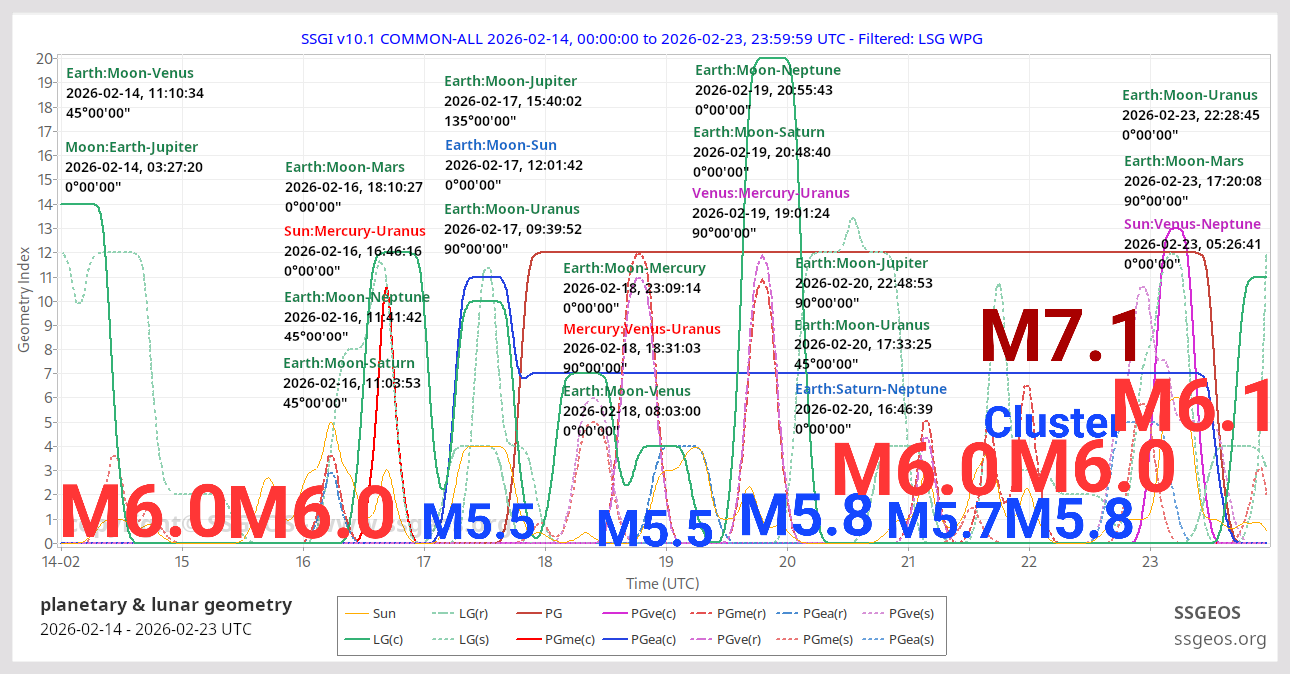This screenshot has width=1290, height=674.
Task: Toggle the PGme(r) series in the legend
Action: pyautogui.click(x=702, y=613)
